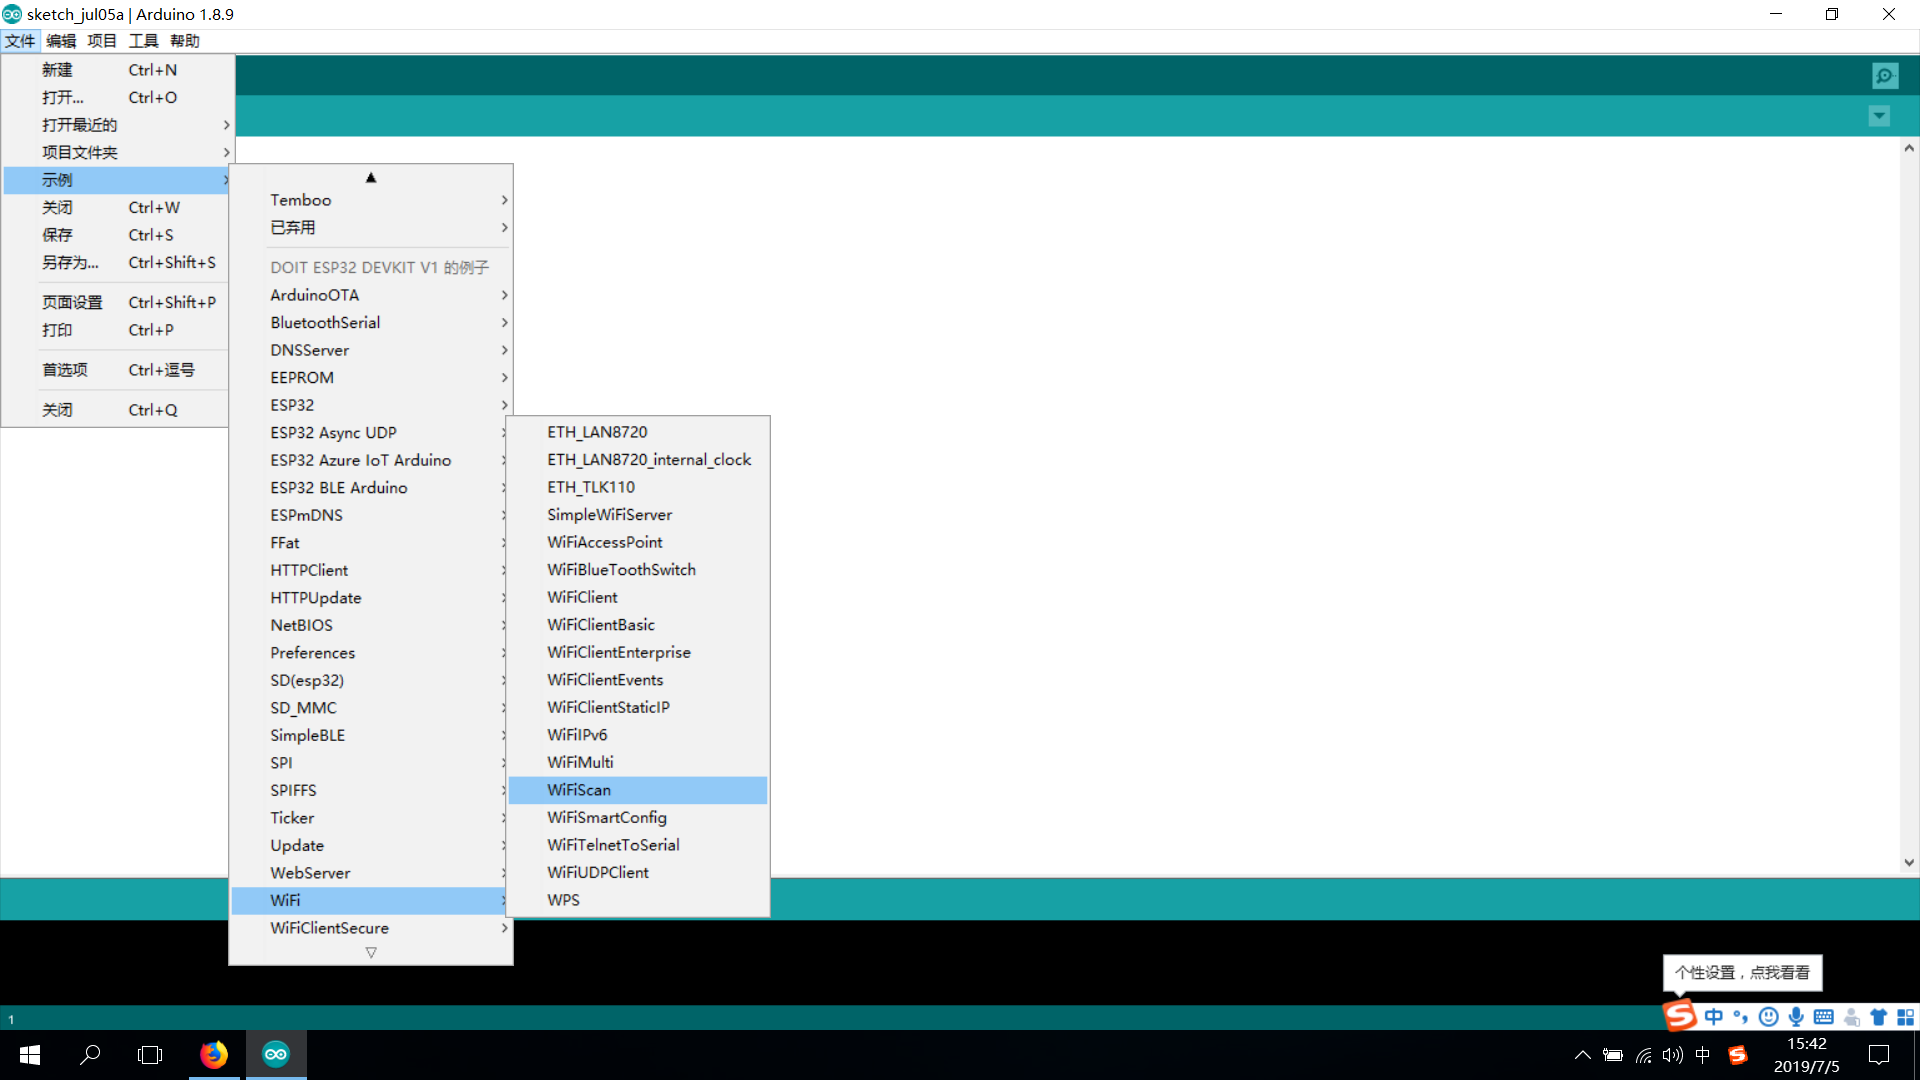Open Firefox from the taskbar
1920x1080 pixels.
213,1054
